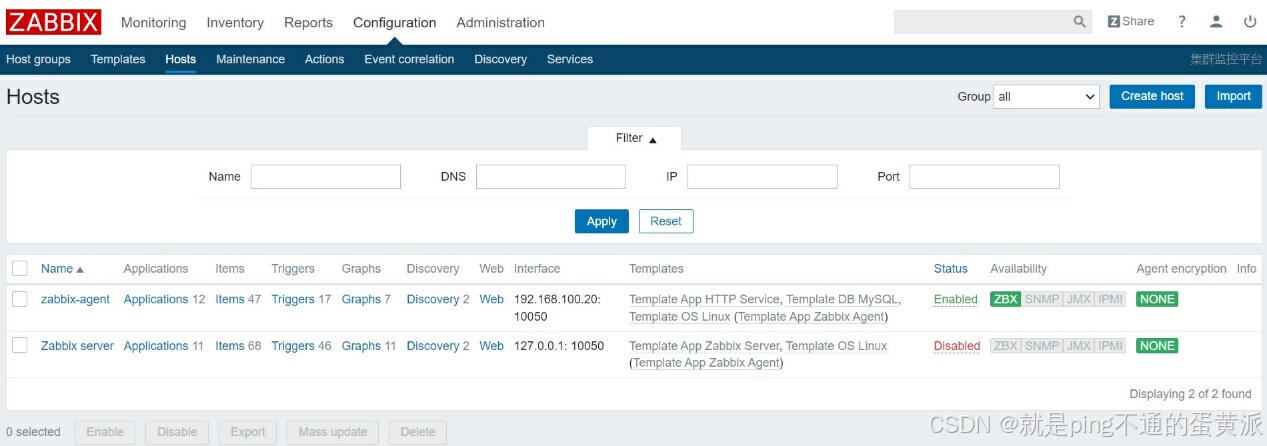
Task: Click the search magnifier icon
Action: [x=1080, y=21]
